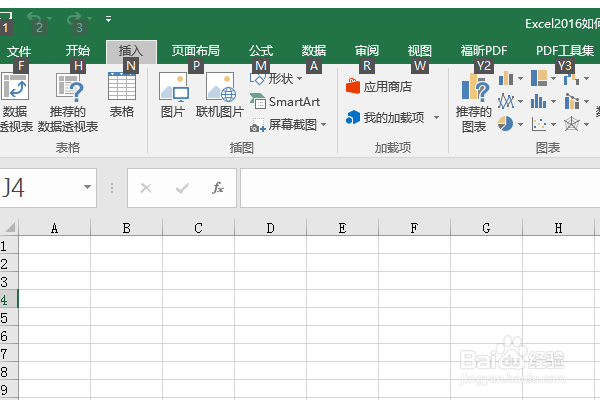Open the PDF工具集 tab
Viewport: 600px width, 400px height.
tap(565, 51)
